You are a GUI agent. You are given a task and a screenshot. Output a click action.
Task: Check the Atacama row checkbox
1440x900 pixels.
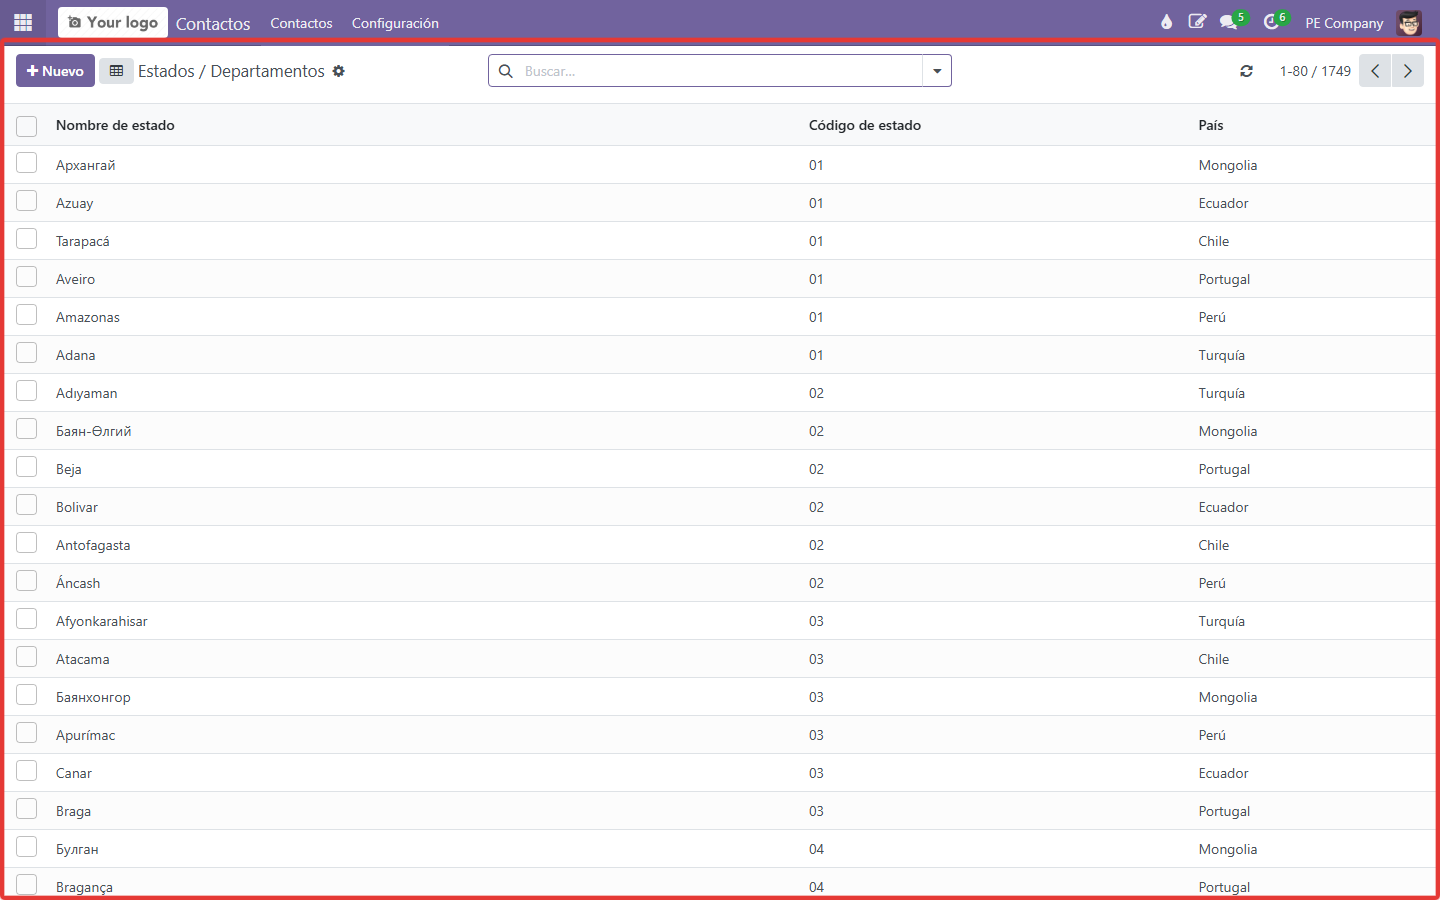tap(27, 657)
